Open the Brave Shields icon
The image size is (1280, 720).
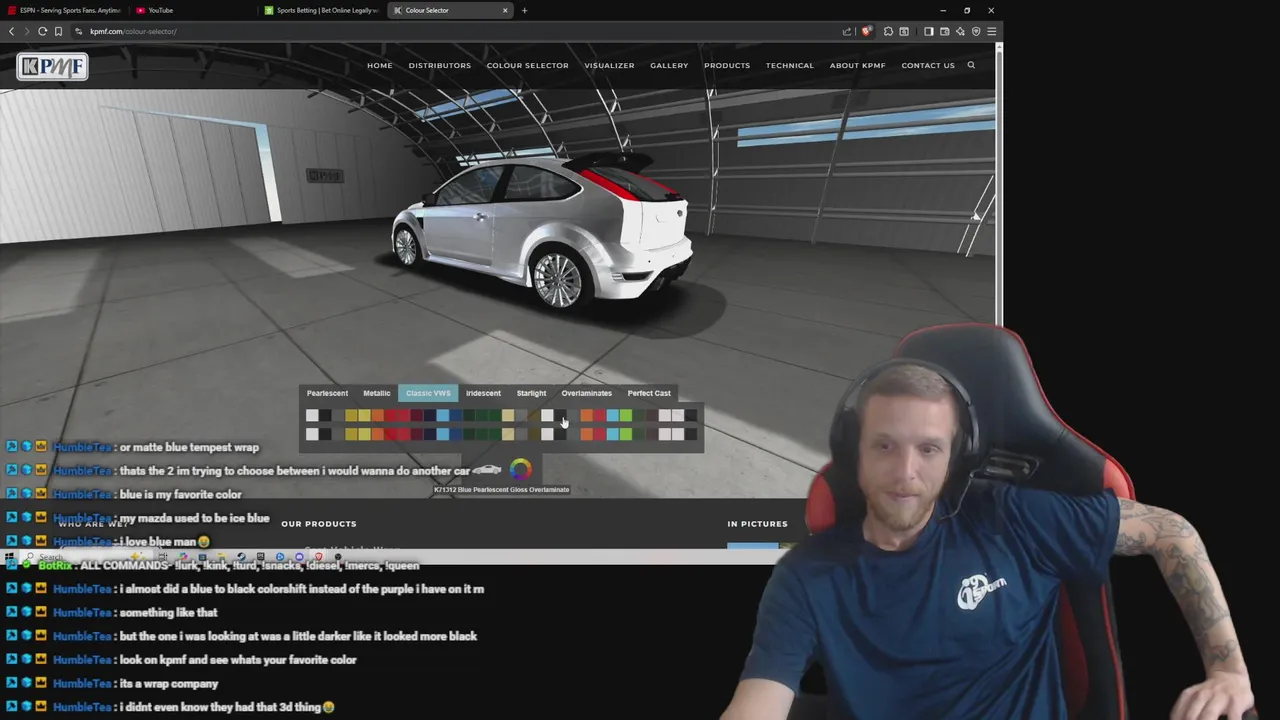866,31
